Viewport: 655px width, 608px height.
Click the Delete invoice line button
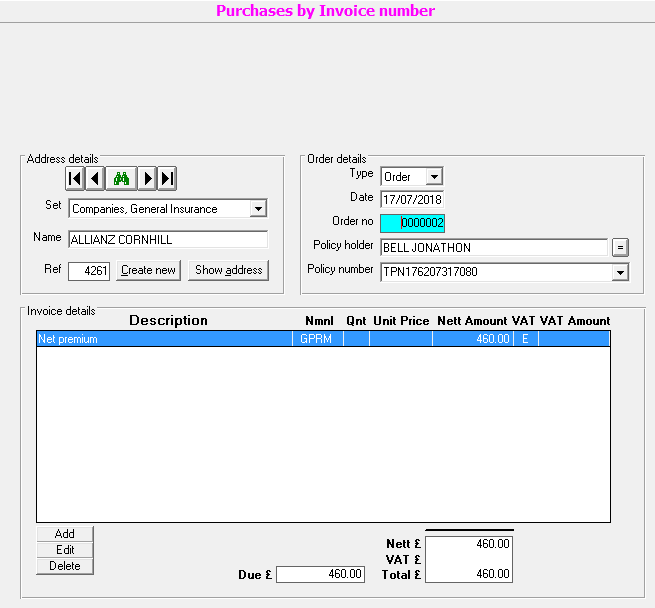[65, 566]
